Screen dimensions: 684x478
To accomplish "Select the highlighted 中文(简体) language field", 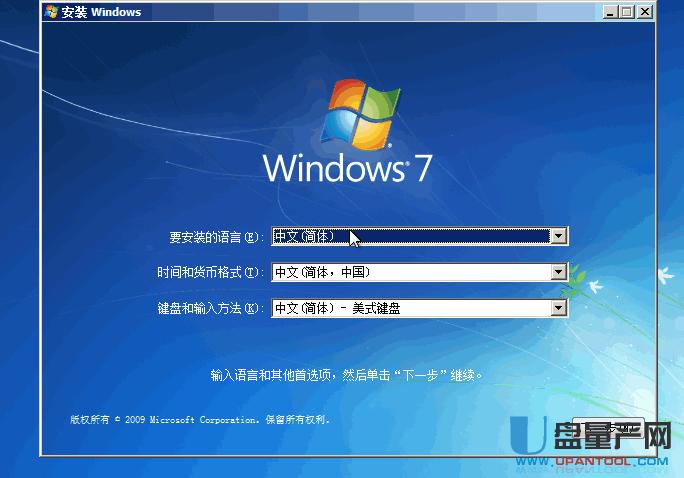I will click(x=410, y=237).
